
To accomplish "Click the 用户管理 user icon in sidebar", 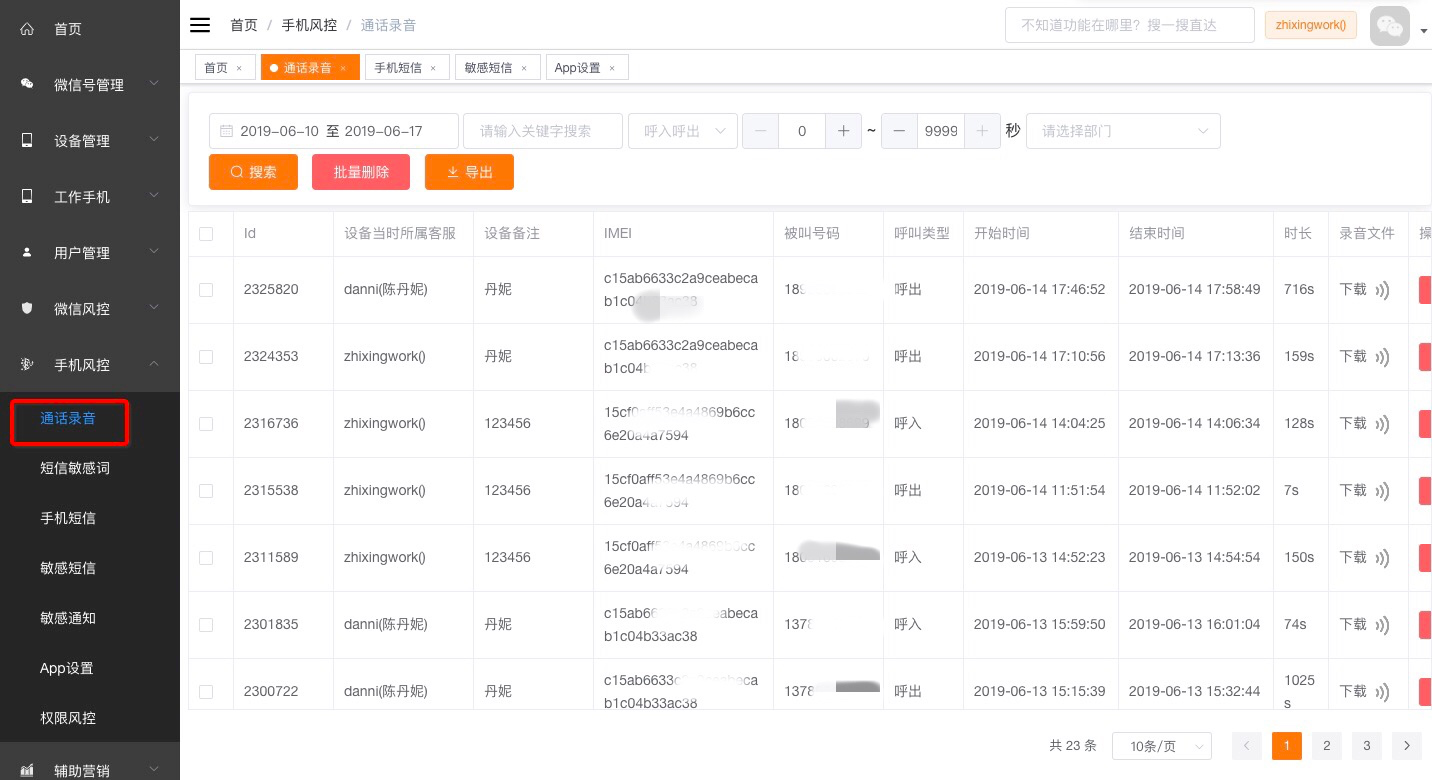I will [x=27, y=253].
